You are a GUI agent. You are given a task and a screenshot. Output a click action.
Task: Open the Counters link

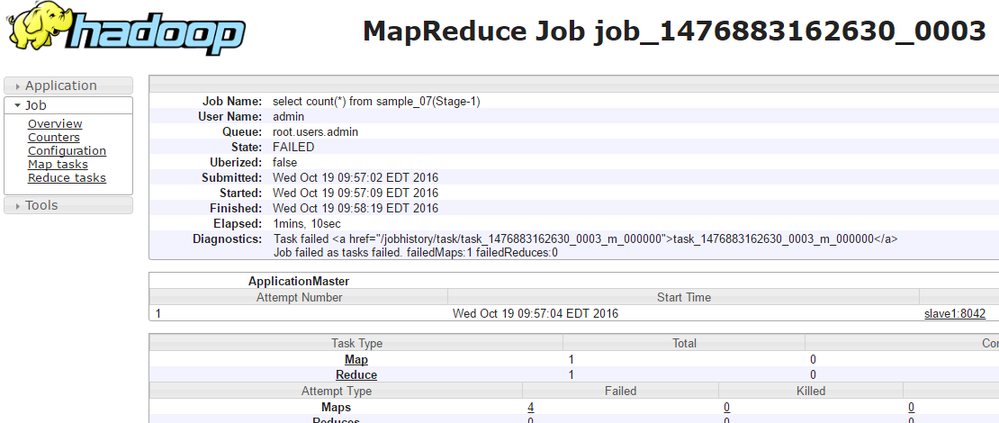coord(54,137)
